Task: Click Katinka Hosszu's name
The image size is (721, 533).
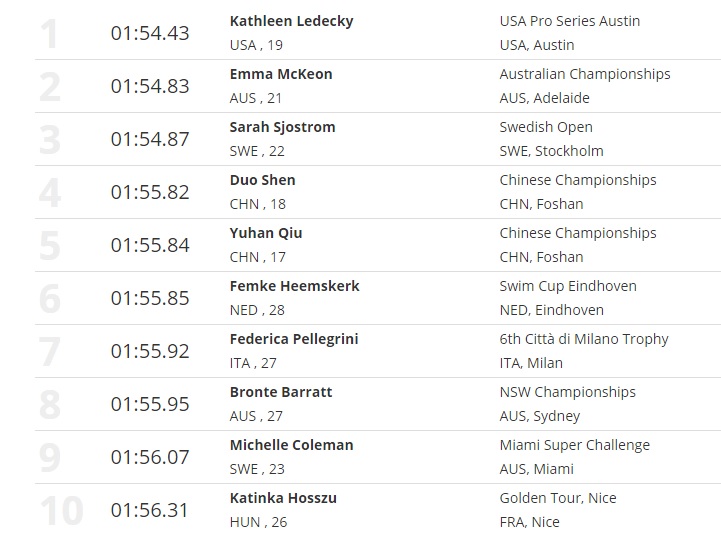Action: pos(281,498)
